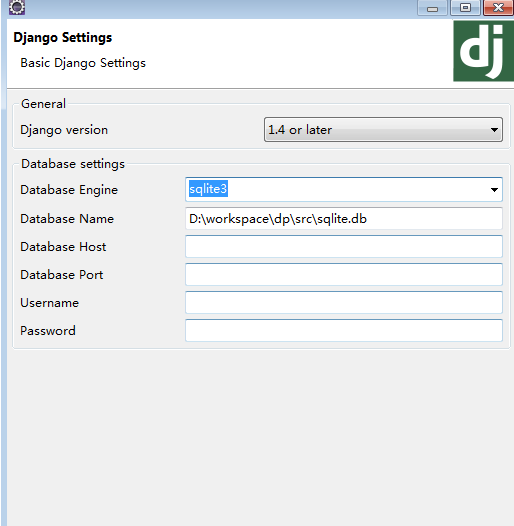514x526 pixels.
Task: Click the Basic Django Settings subtitle
Action: 83,63
